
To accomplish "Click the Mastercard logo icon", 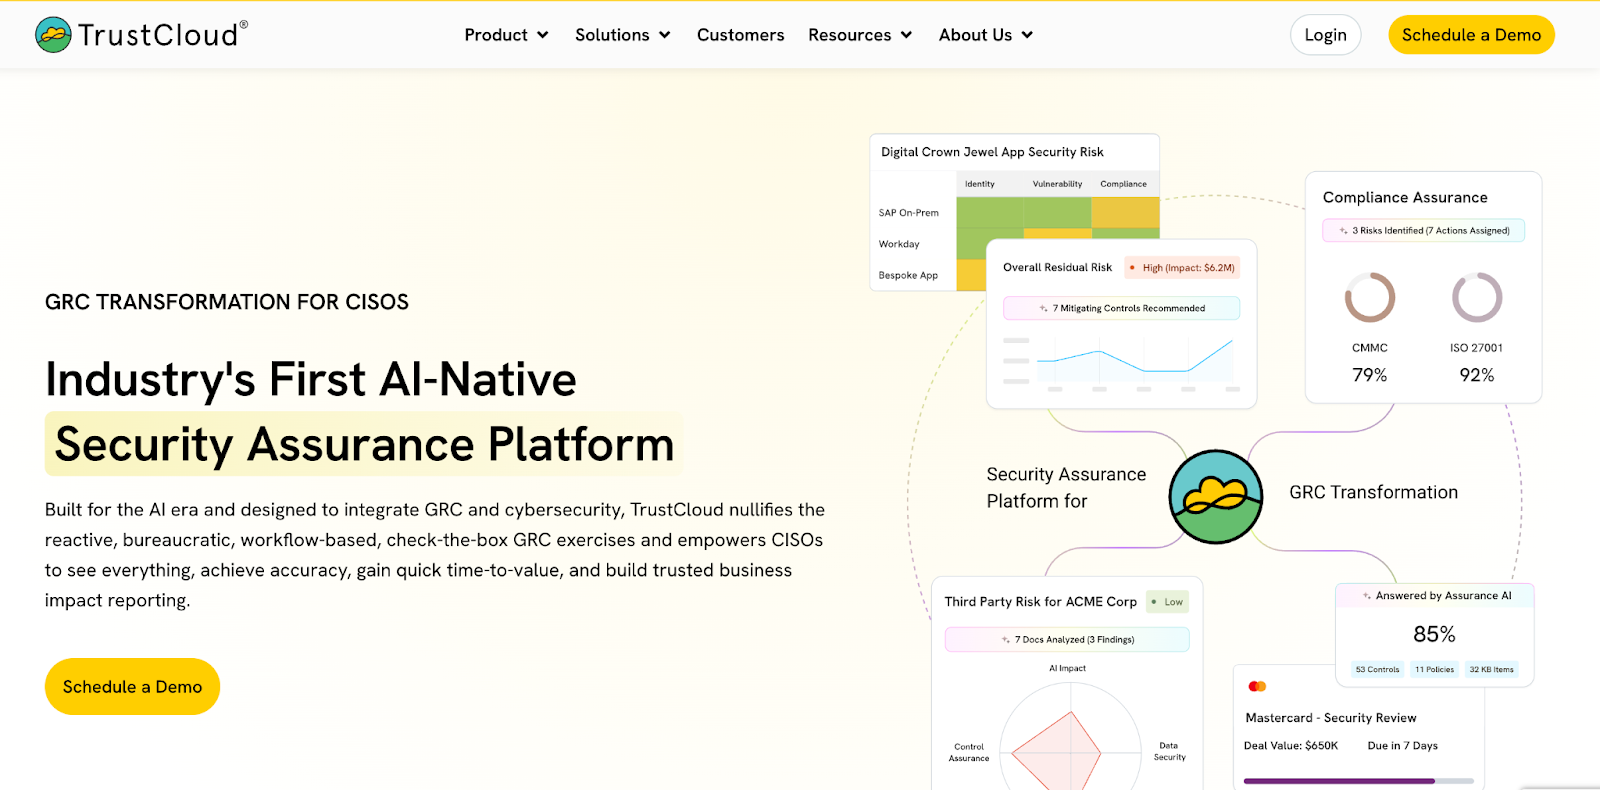I will click(x=1257, y=686).
